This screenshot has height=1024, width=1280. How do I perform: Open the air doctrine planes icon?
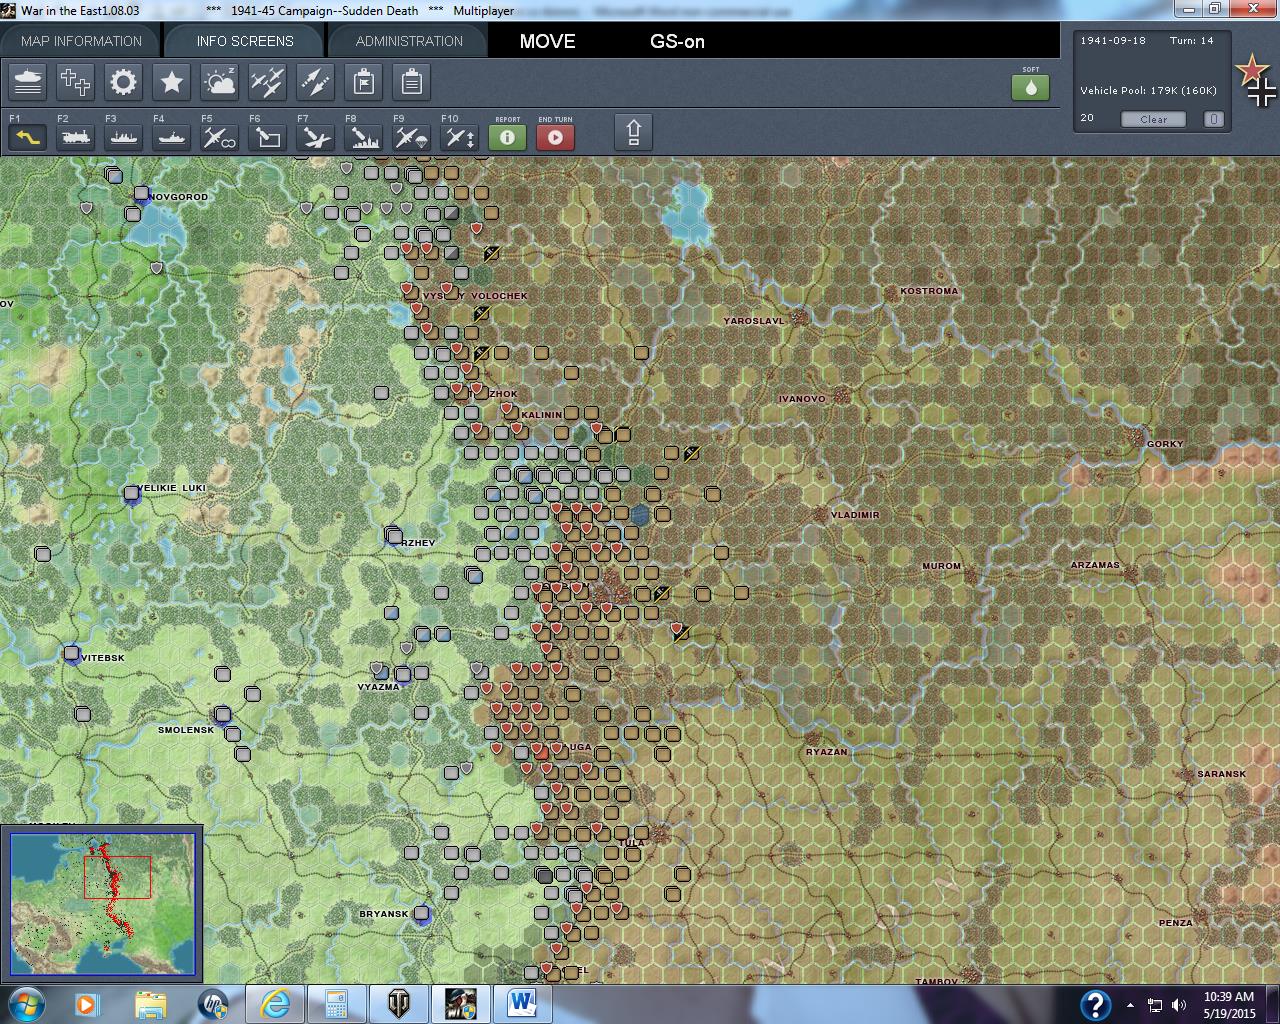tap(268, 82)
